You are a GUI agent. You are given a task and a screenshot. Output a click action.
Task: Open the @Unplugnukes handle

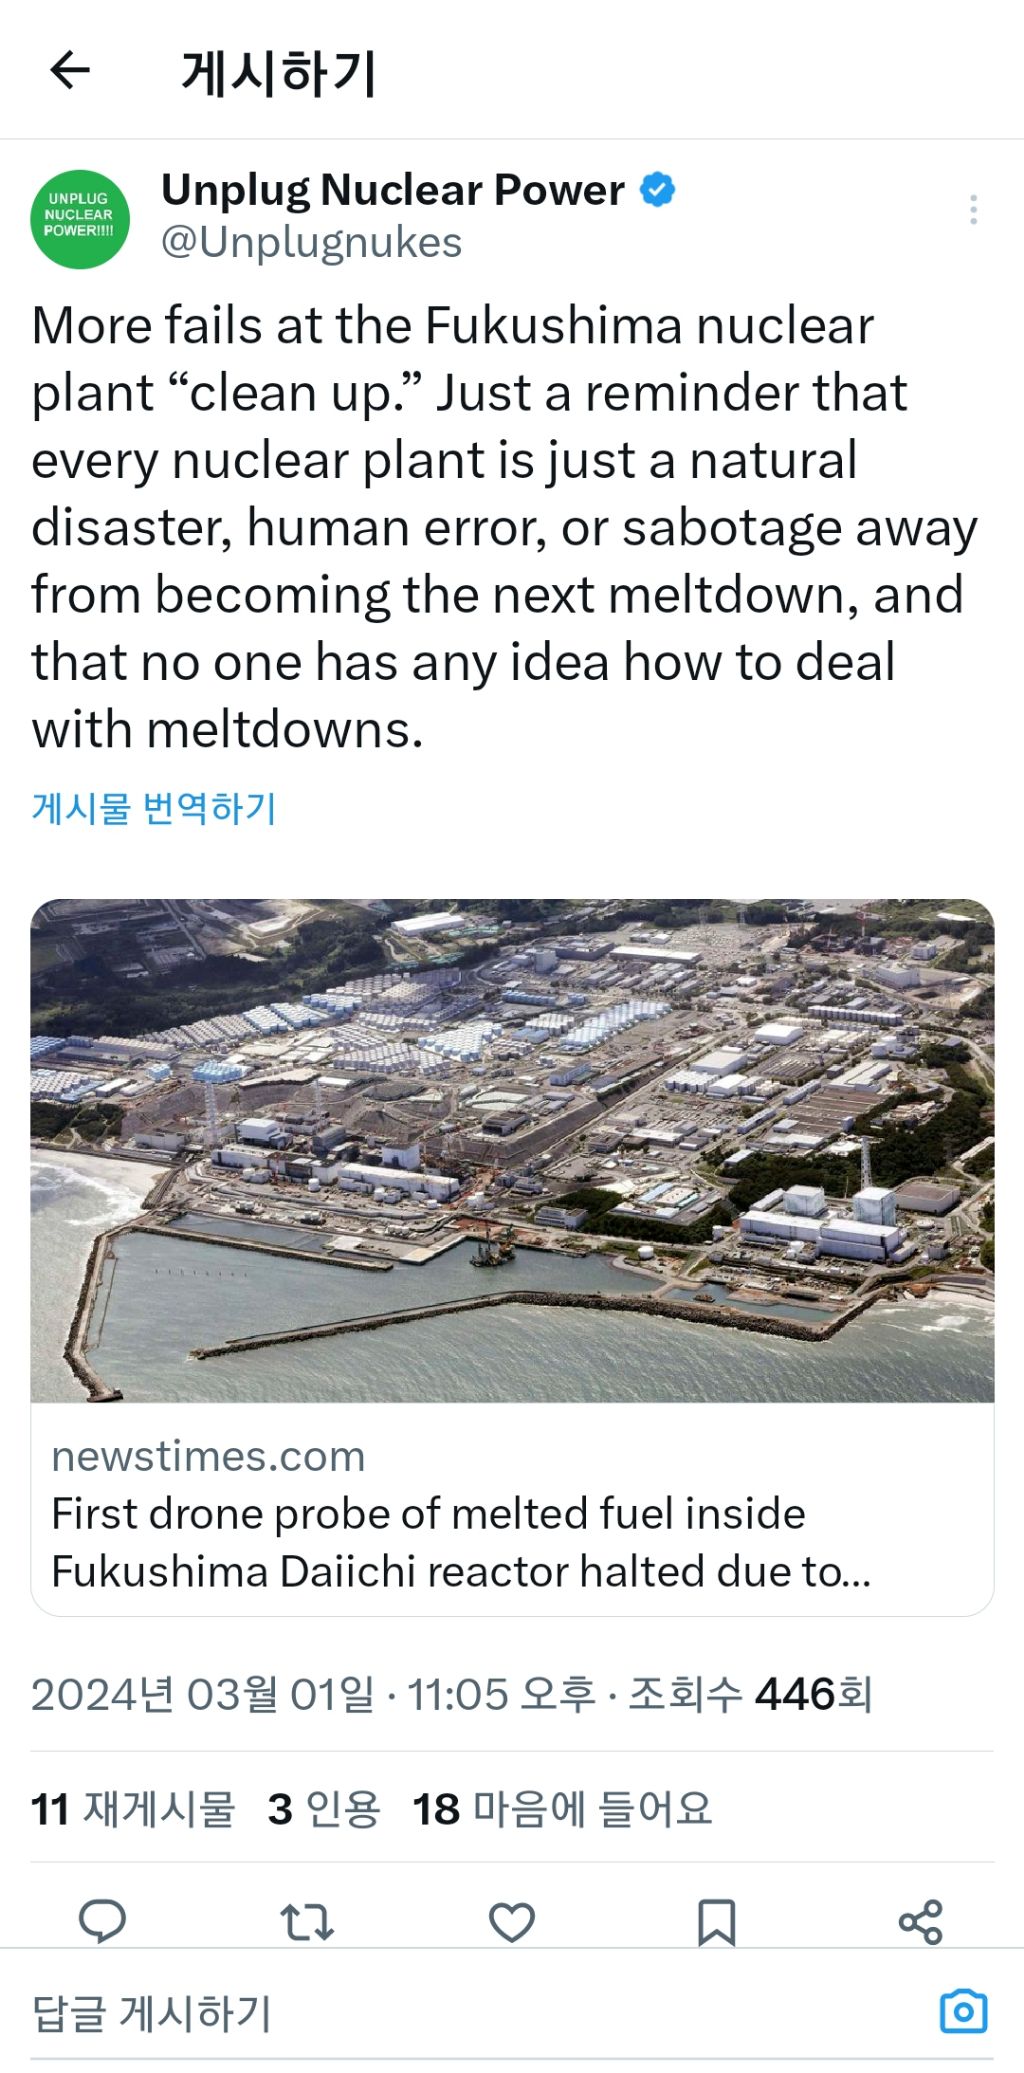pos(311,243)
